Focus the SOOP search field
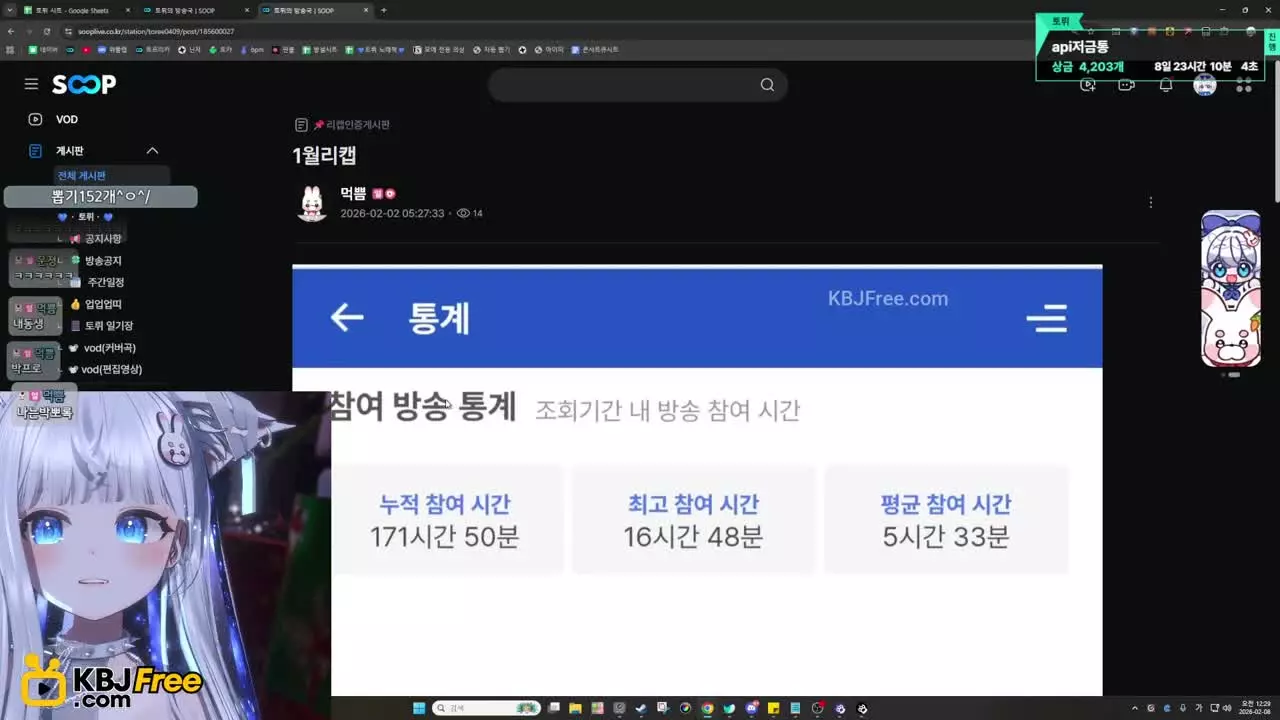 point(637,85)
